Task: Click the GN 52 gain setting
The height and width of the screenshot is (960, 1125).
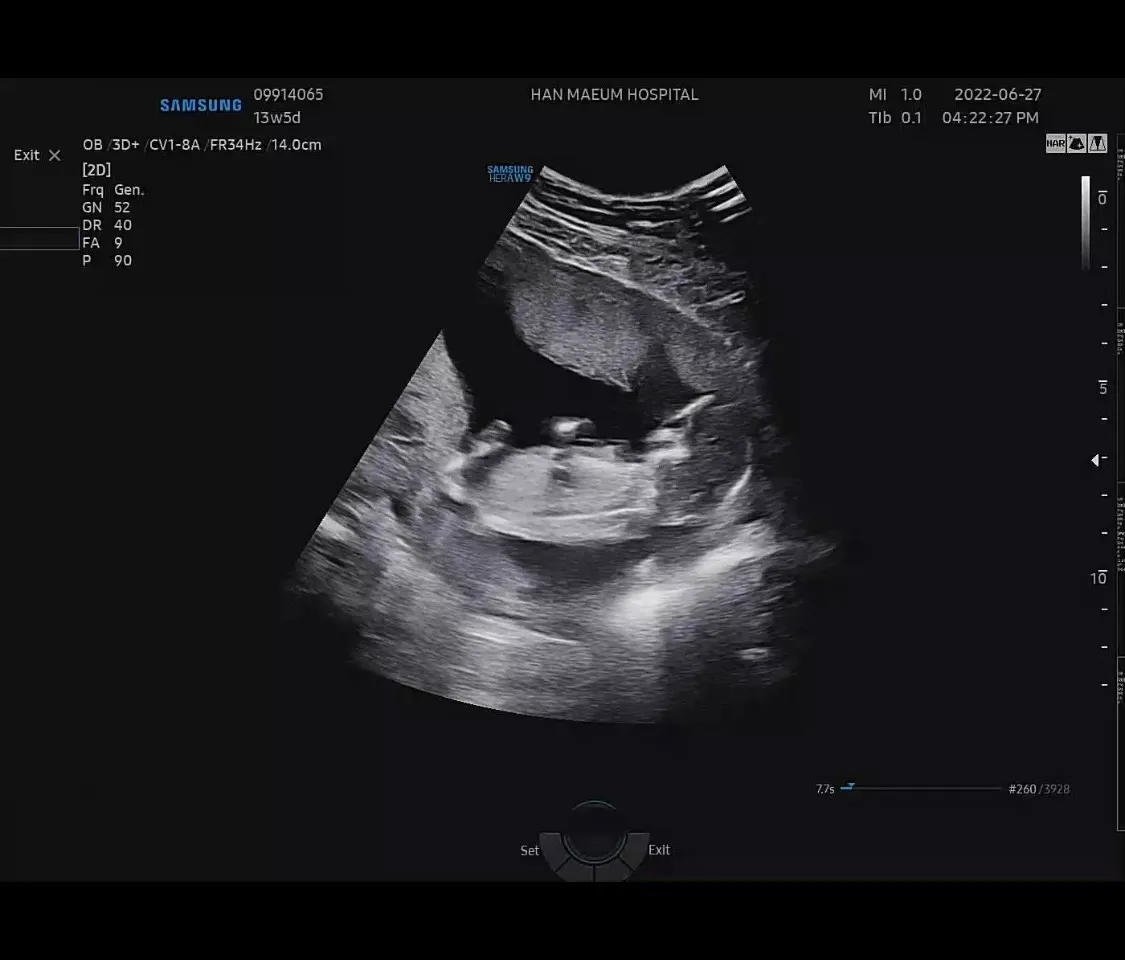Action: tap(106, 207)
